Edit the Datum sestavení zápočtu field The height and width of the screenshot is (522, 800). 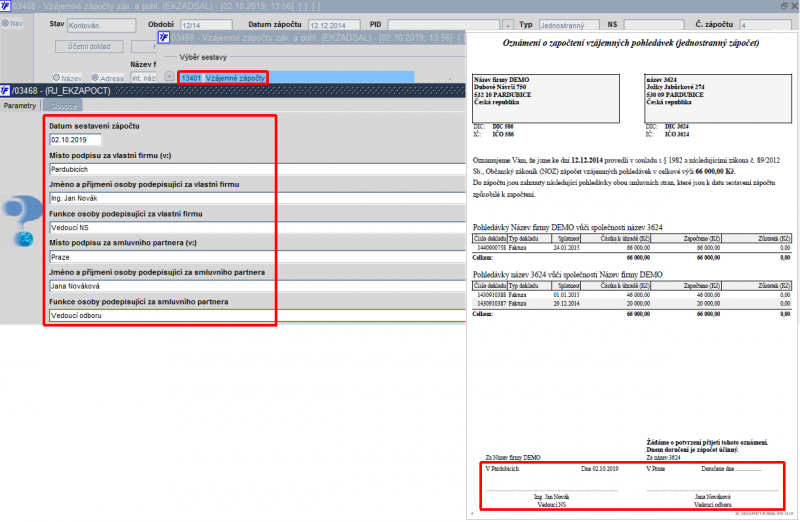75,140
